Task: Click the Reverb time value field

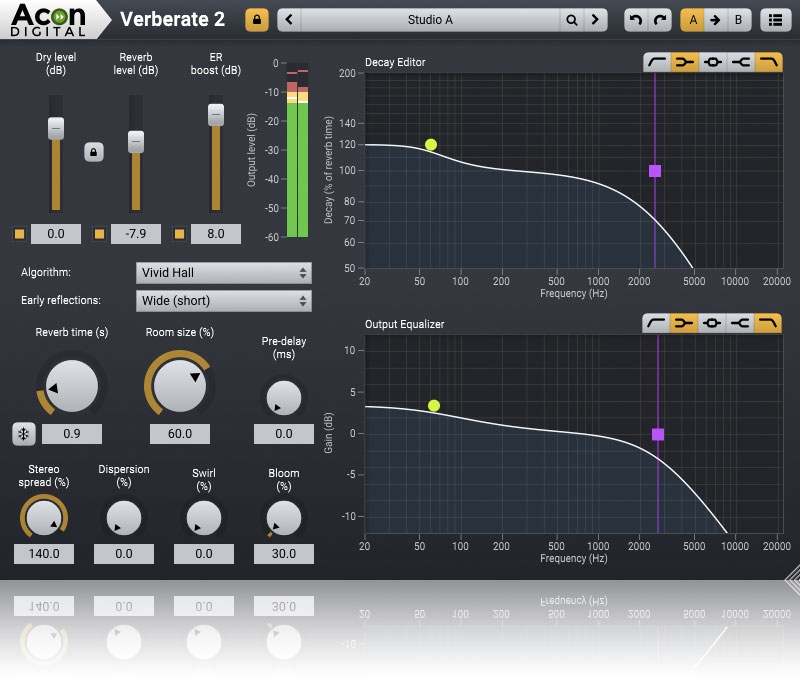Action: [72, 434]
